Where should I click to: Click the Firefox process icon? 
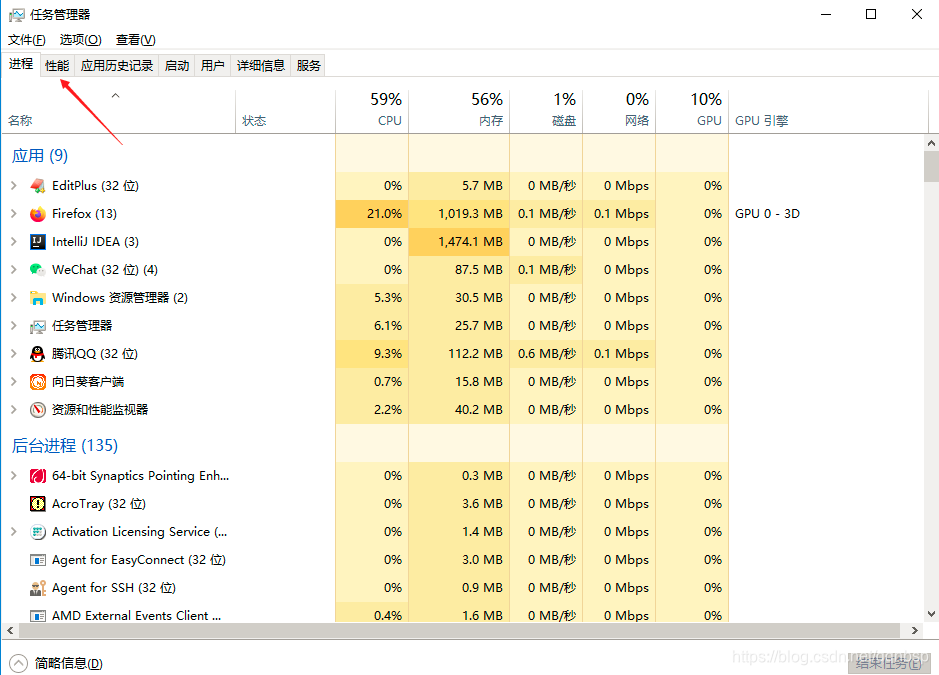click(x=38, y=213)
